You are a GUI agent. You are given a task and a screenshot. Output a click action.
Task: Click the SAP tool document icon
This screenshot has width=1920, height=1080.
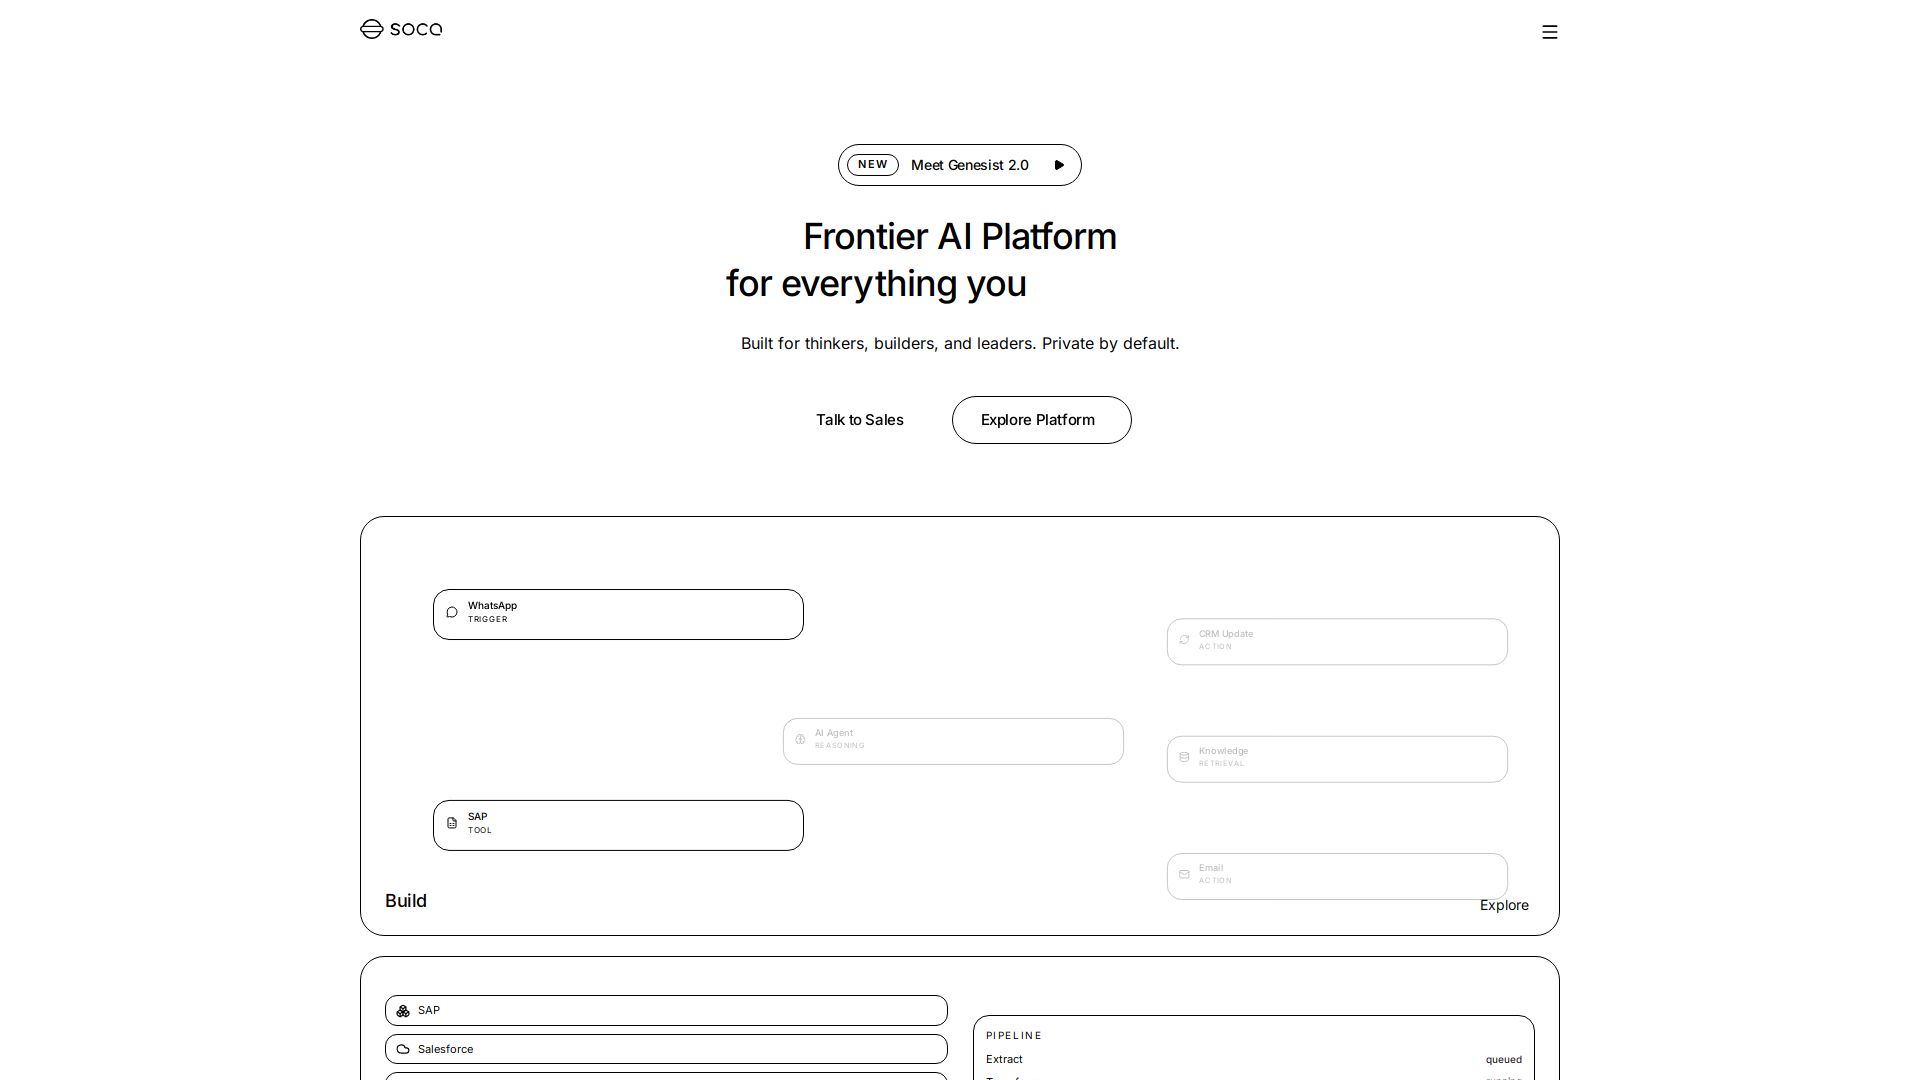coord(452,823)
